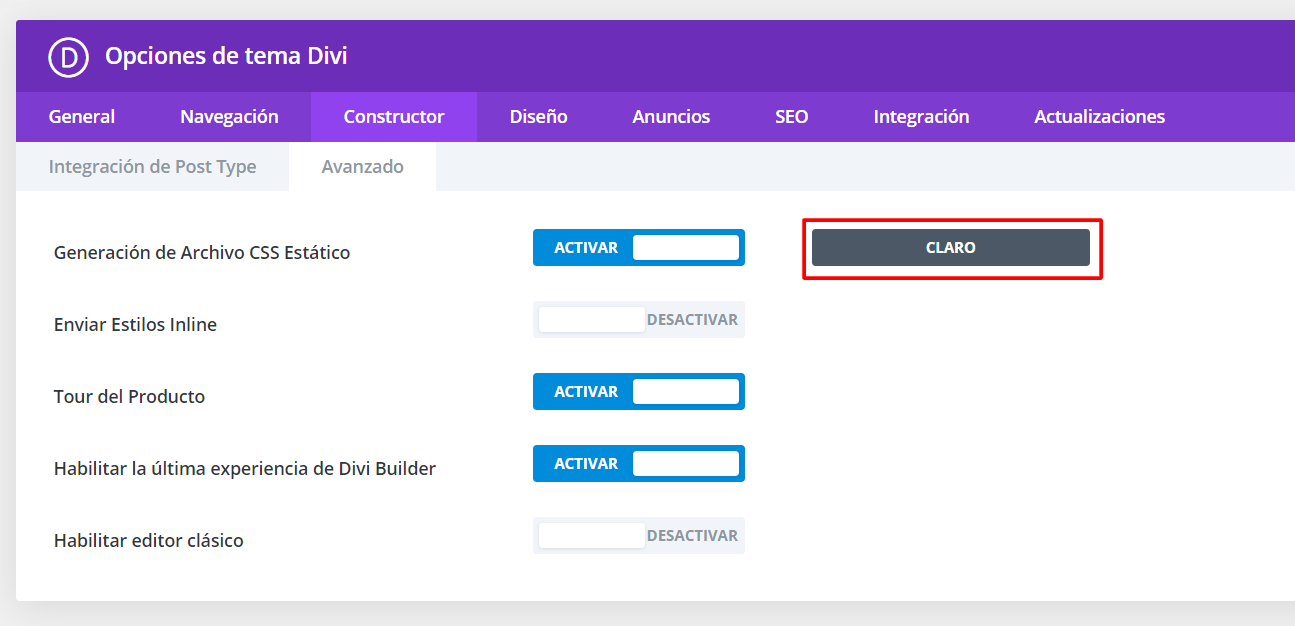Open the SEO tab
The width and height of the screenshot is (1295, 626).
click(x=792, y=117)
